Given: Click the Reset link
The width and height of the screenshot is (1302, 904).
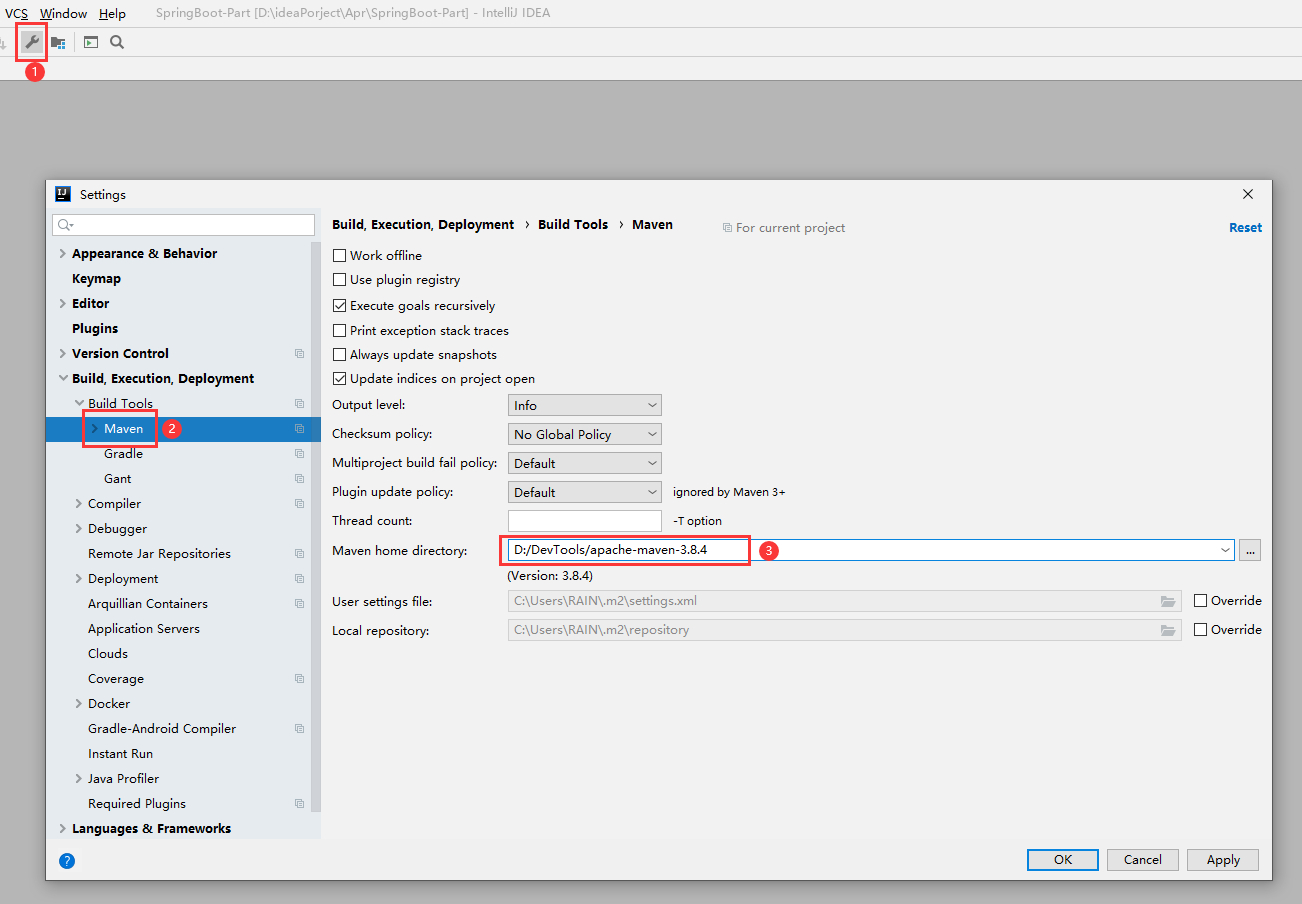Looking at the screenshot, I should [x=1245, y=227].
